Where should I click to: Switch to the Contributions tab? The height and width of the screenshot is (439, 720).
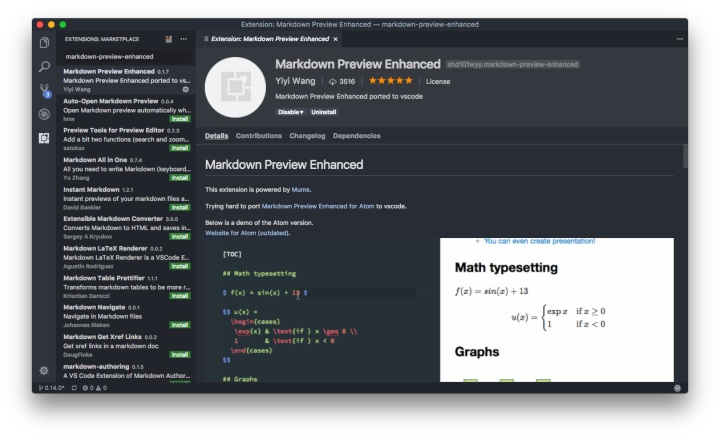coord(259,136)
